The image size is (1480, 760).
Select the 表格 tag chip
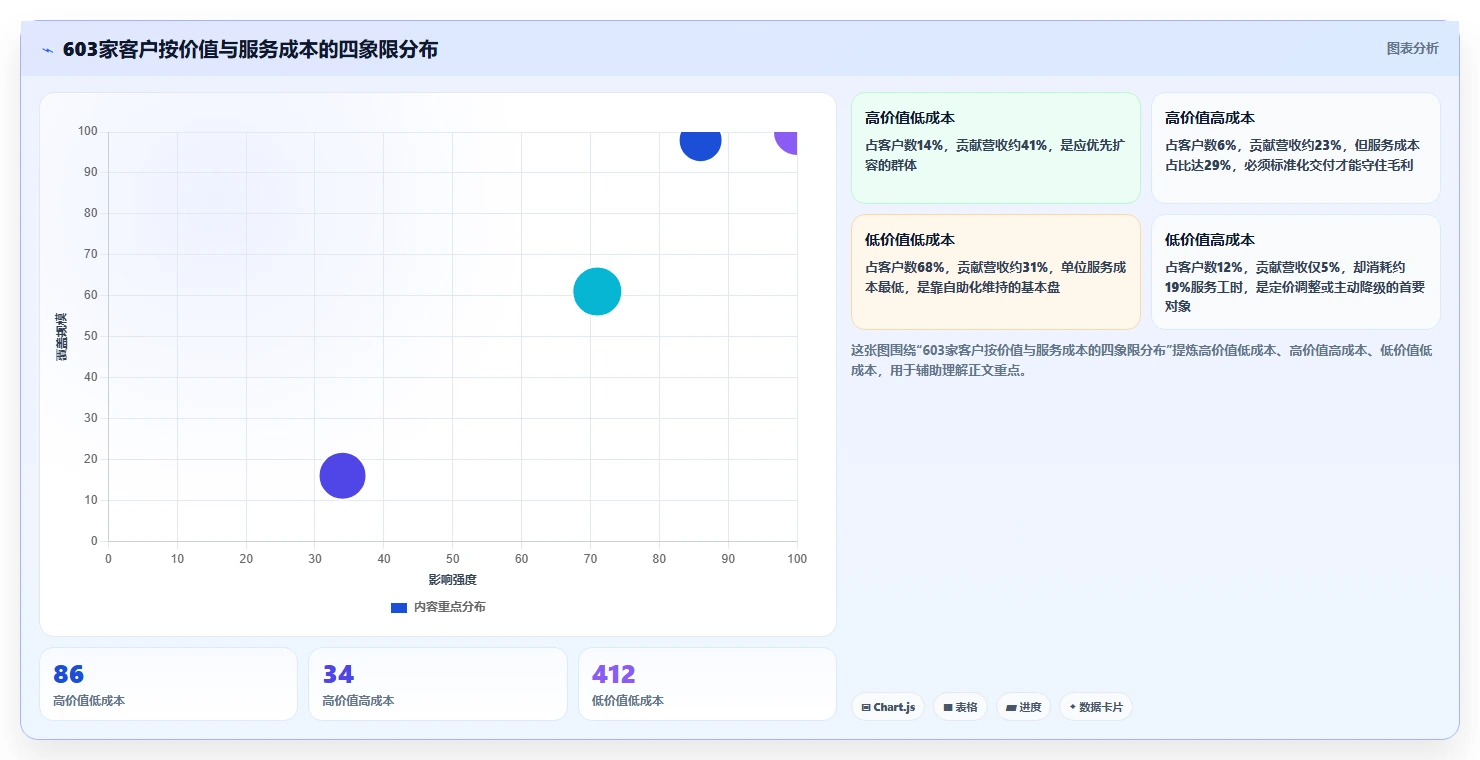coord(960,707)
